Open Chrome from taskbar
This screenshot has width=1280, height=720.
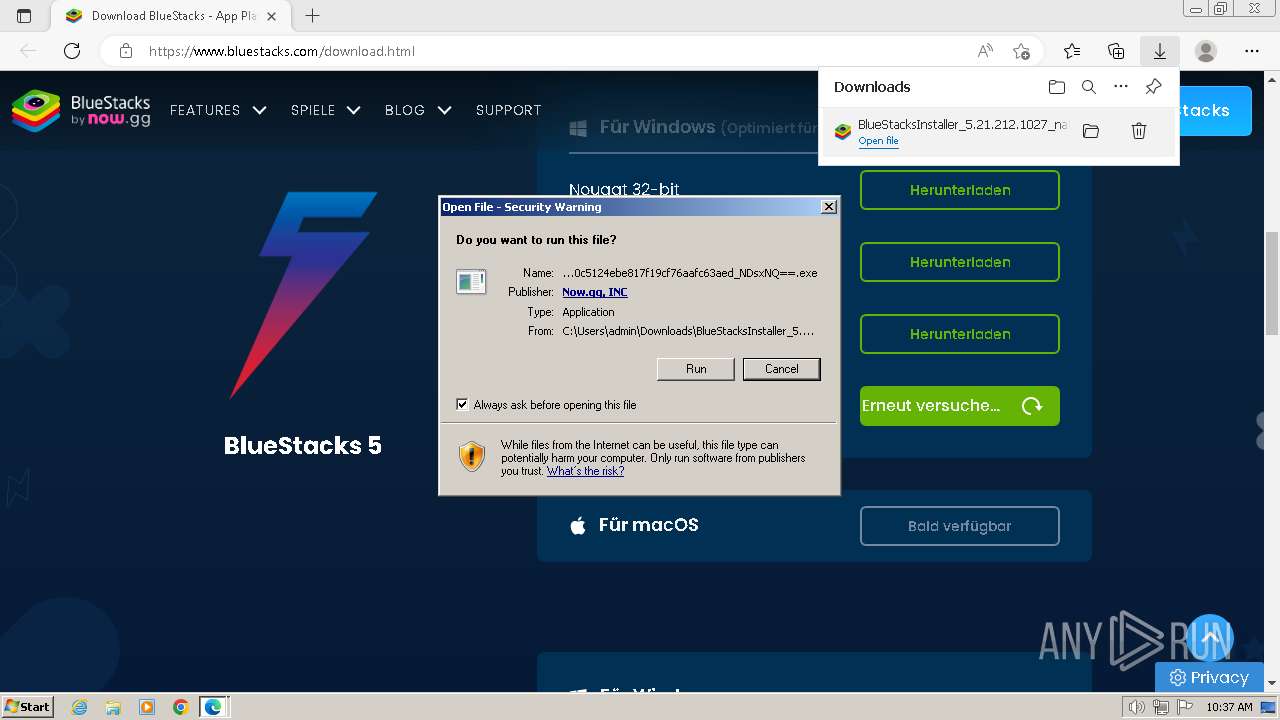180,707
